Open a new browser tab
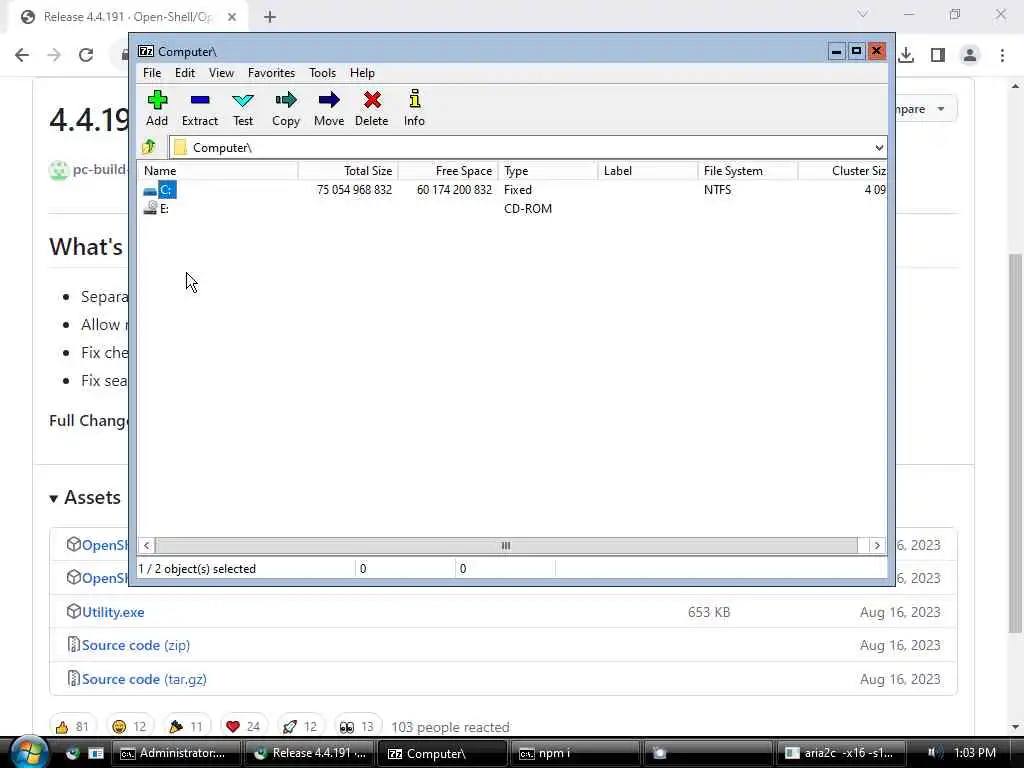Viewport: 1024px width, 768px height. tap(270, 17)
